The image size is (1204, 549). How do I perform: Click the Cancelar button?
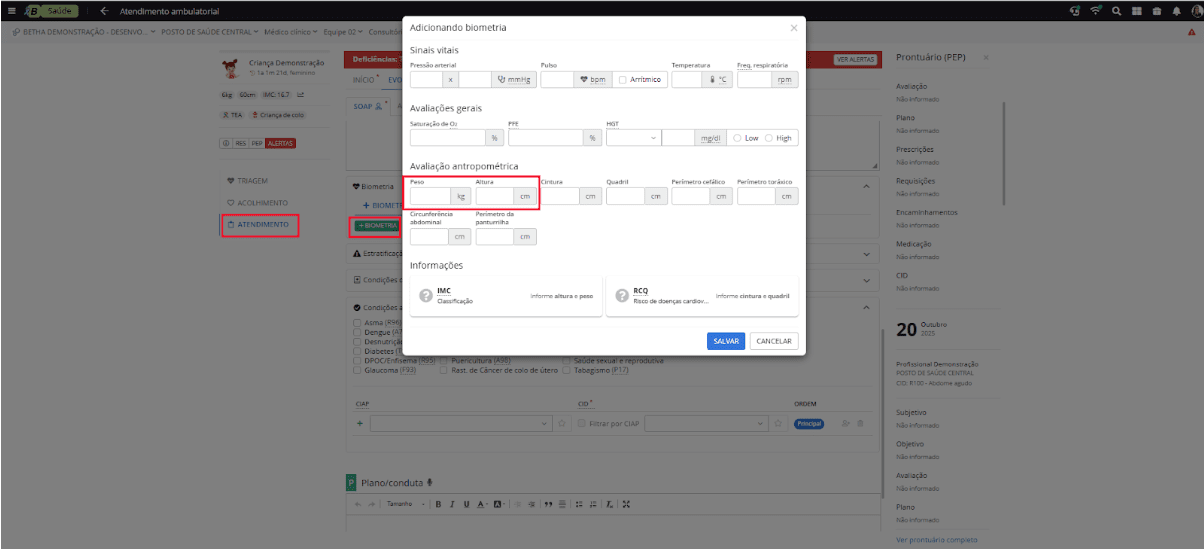[773, 341]
